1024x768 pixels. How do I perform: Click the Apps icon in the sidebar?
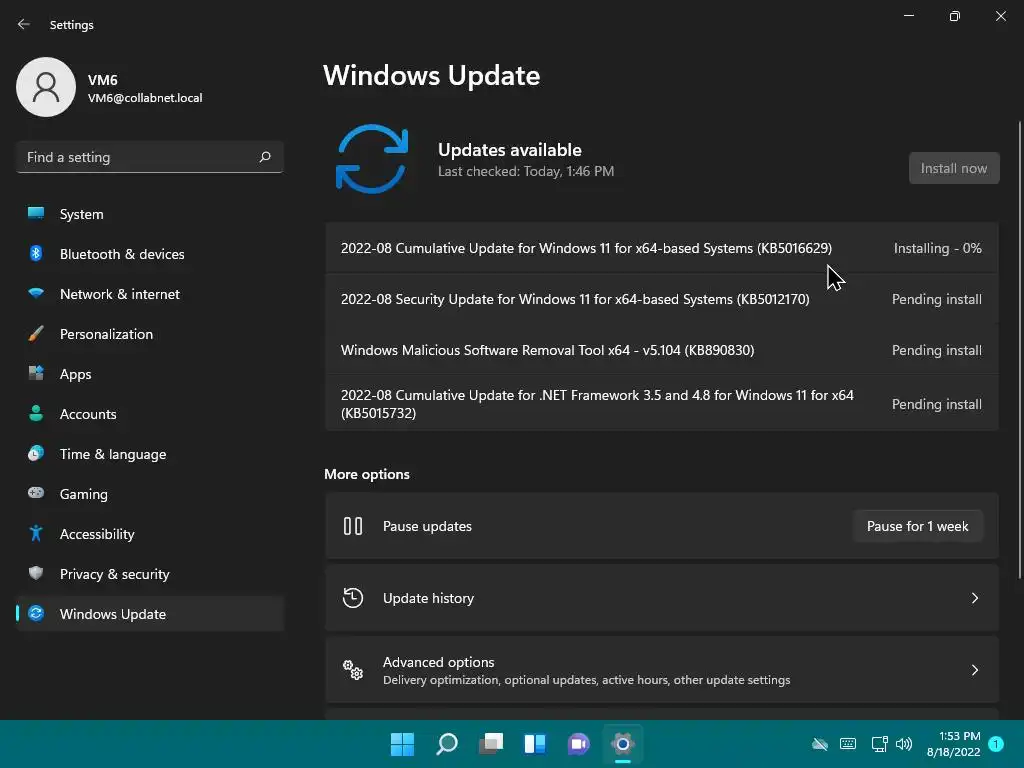(x=36, y=374)
